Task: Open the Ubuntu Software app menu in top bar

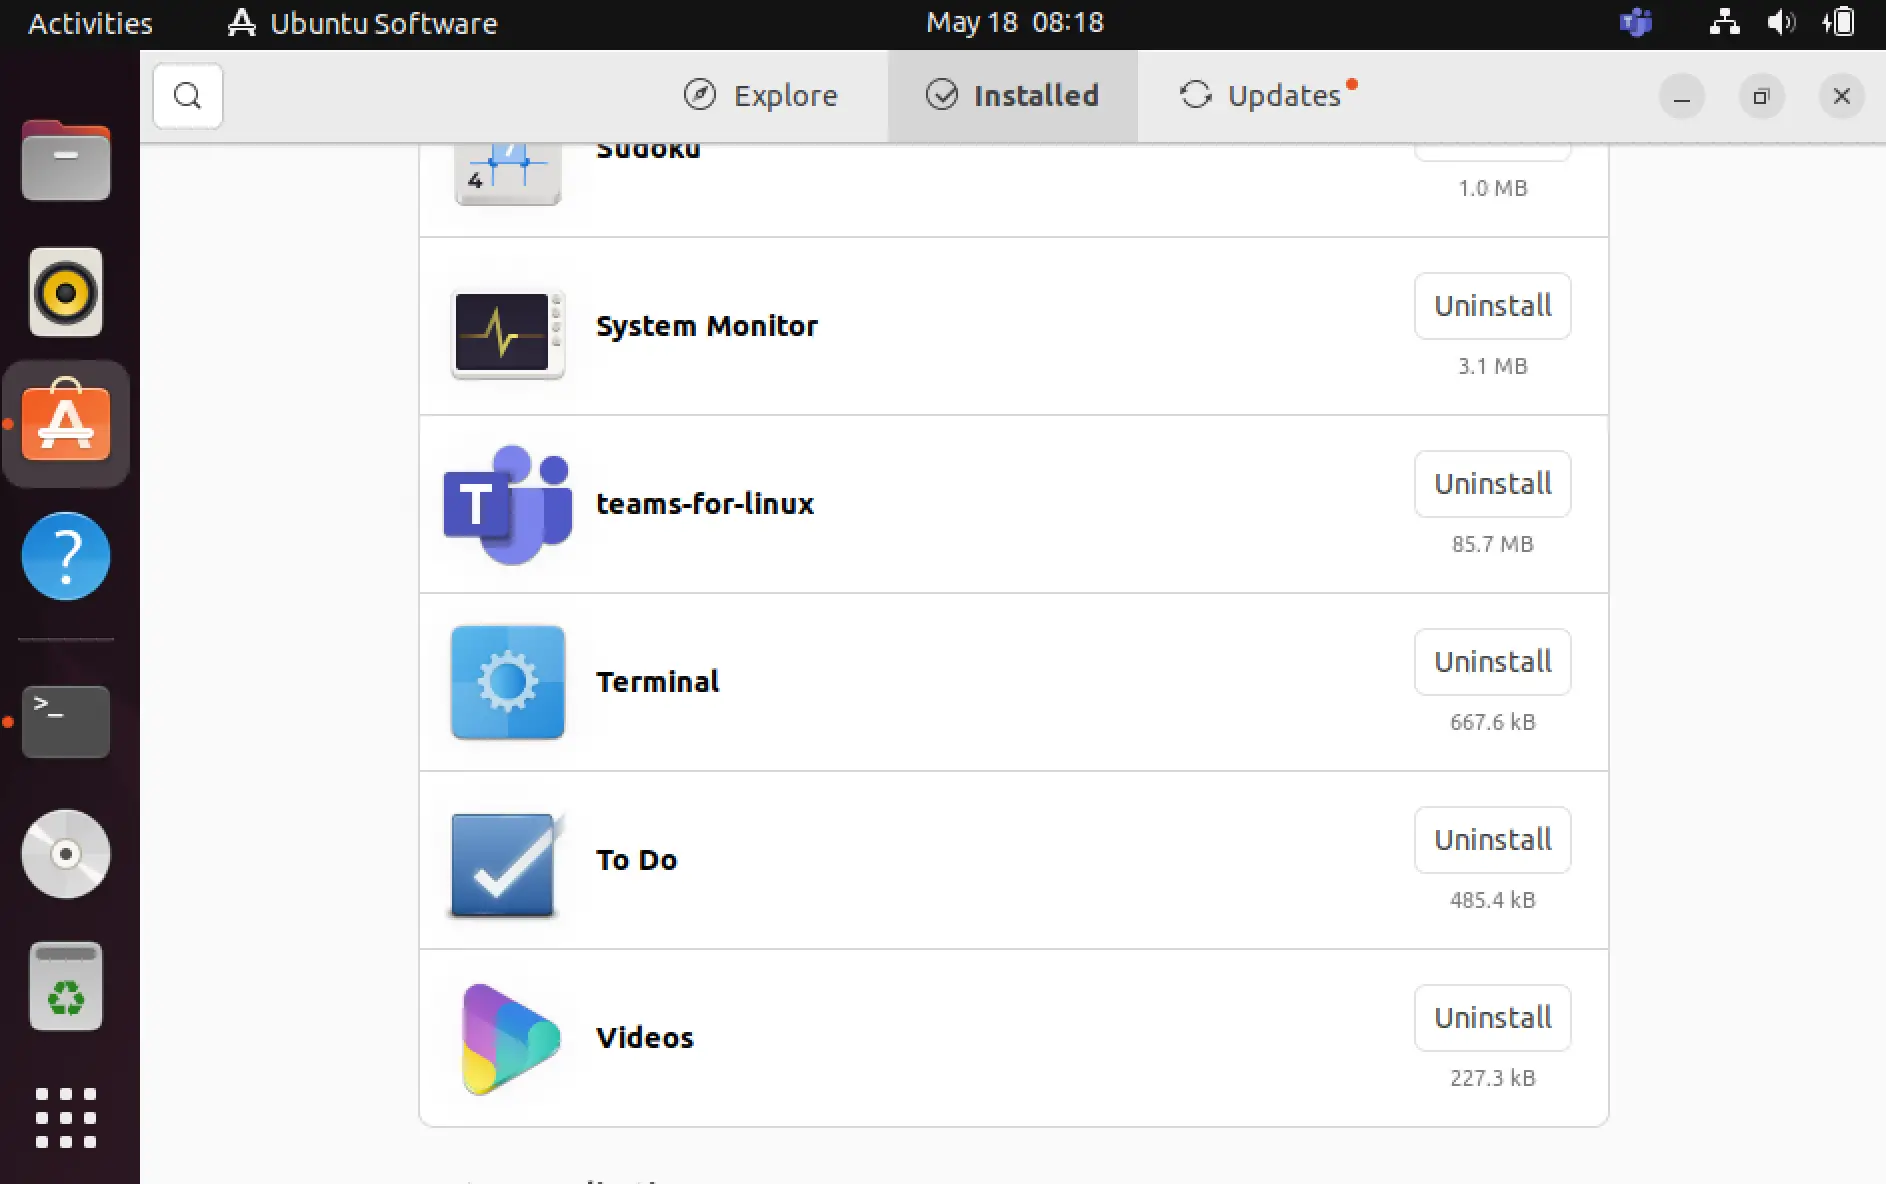Action: coord(362,23)
